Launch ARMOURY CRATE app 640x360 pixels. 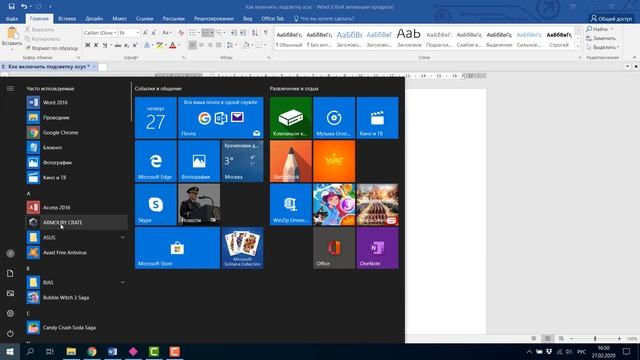pyautogui.click(x=77, y=222)
